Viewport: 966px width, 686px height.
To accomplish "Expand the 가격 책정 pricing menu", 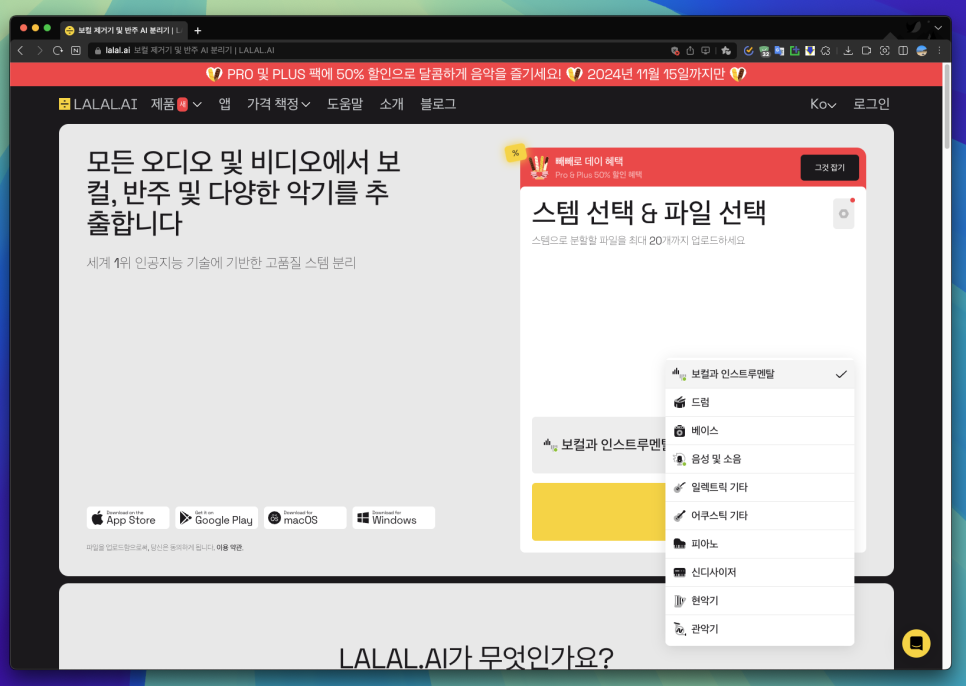I will point(278,104).
